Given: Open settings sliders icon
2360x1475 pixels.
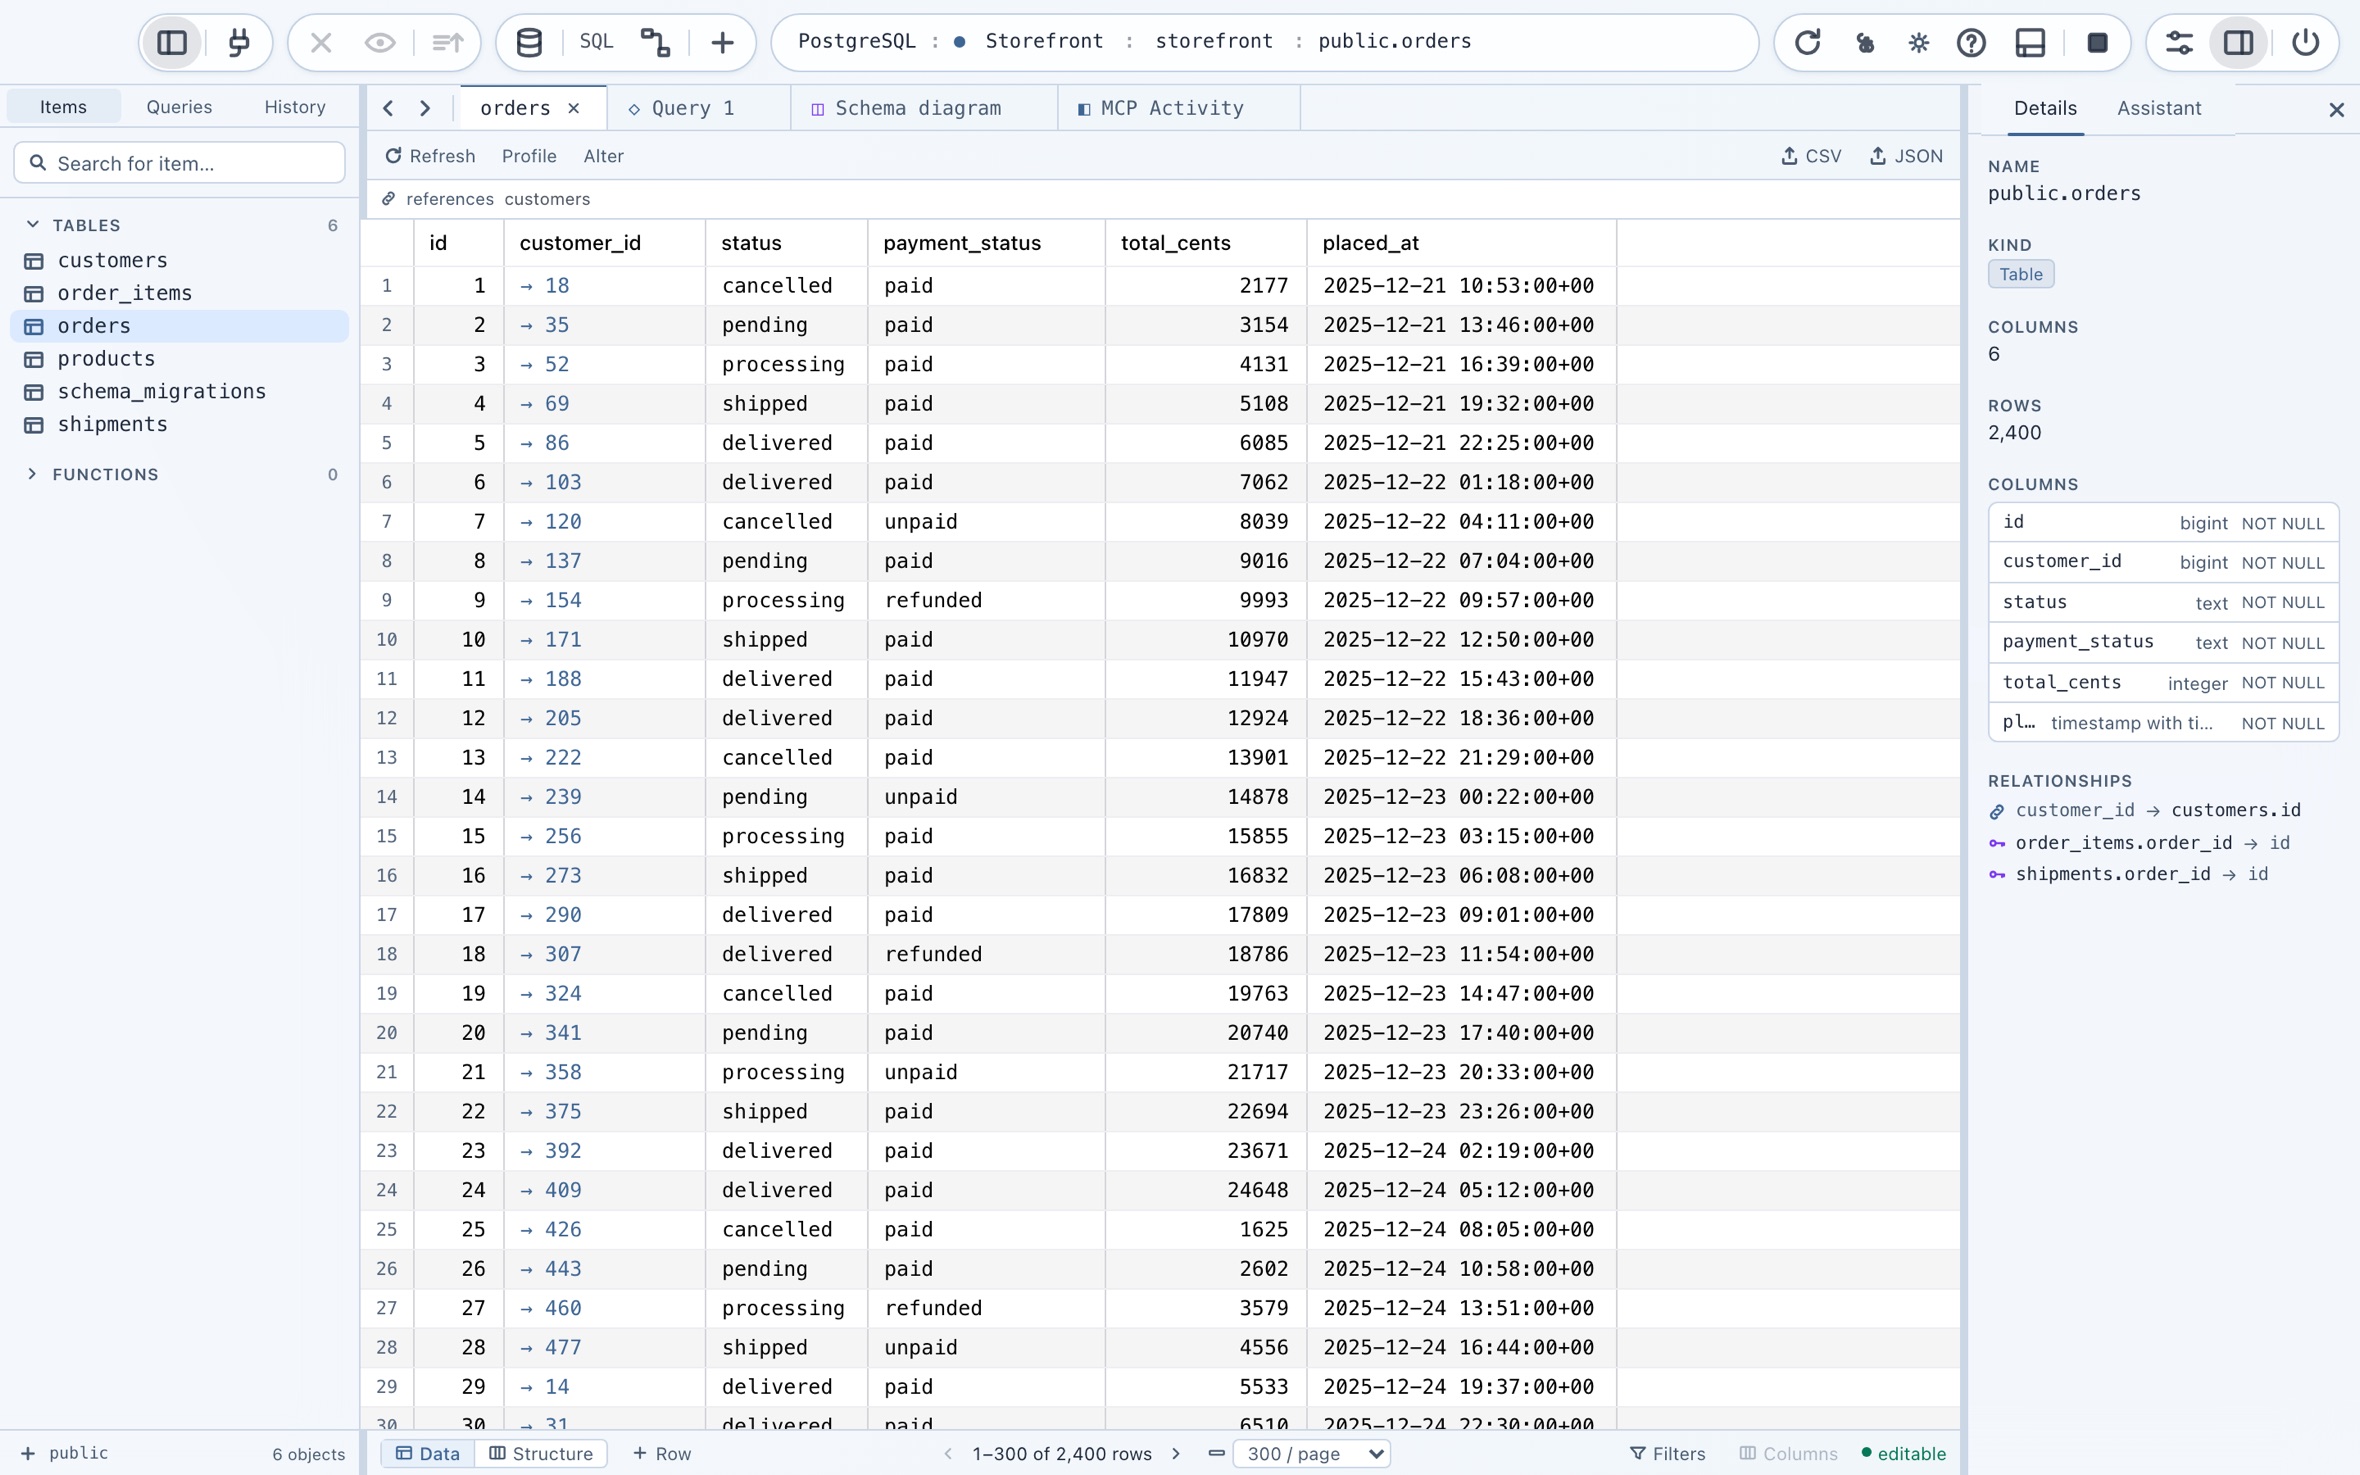Looking at the screenshot, I should pos(2179,42).
